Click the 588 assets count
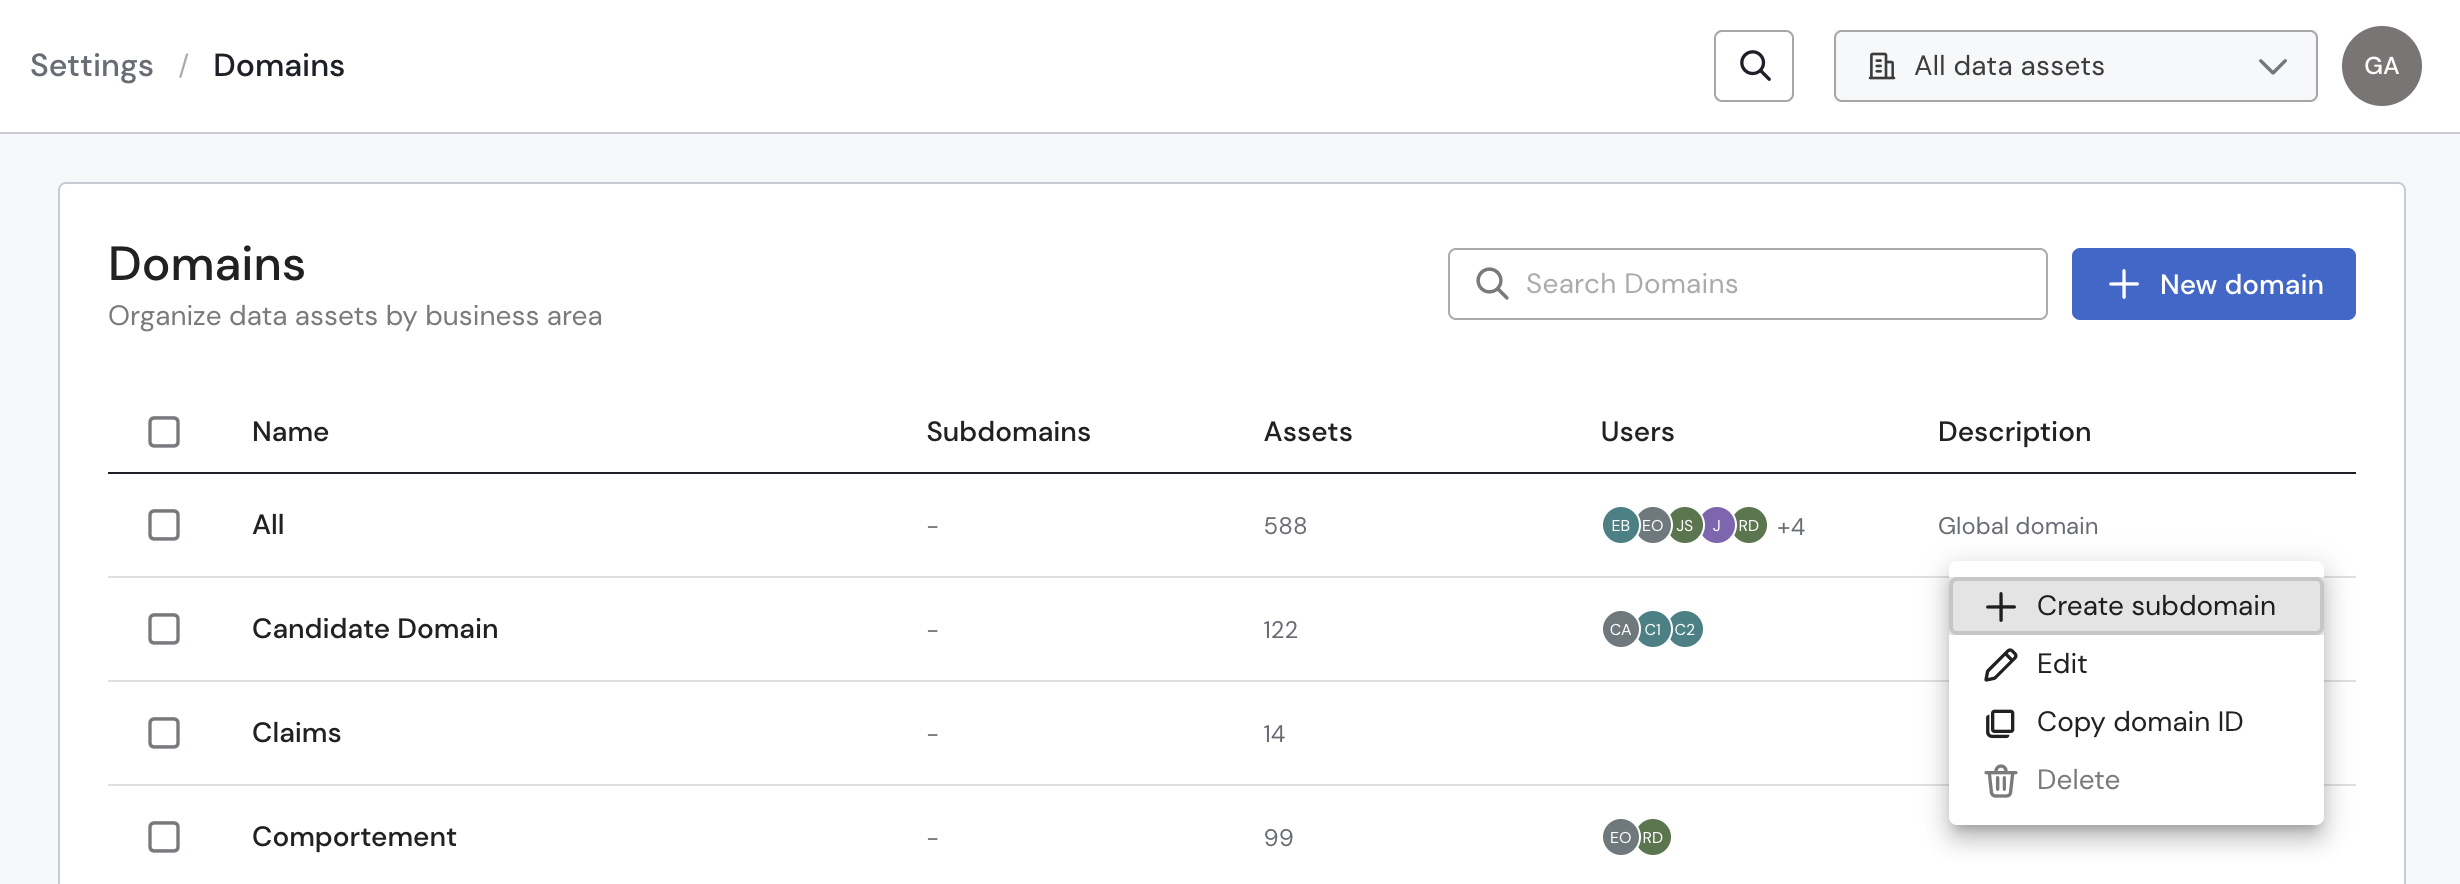2460x884 pixels. [x=1285, y=526]
